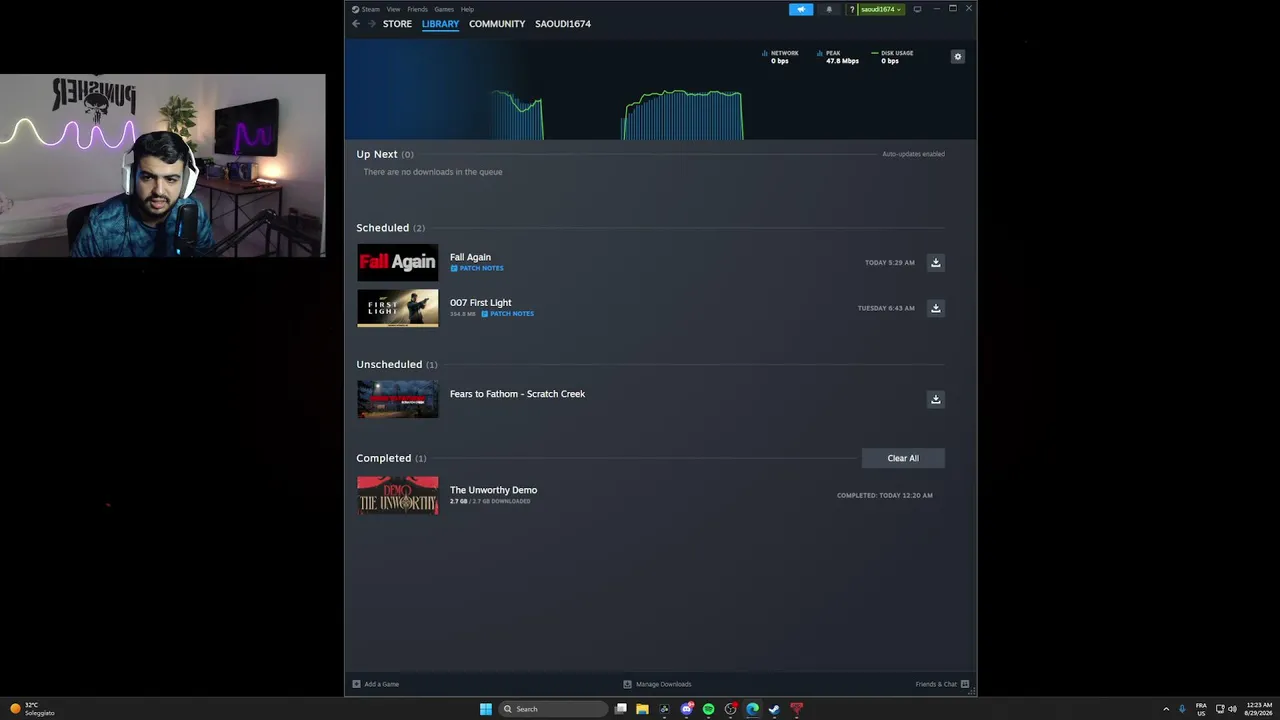Click the TODAY 5:29 AM schedule time
This screenshot has width=1280, height=720.
[890, 263]
